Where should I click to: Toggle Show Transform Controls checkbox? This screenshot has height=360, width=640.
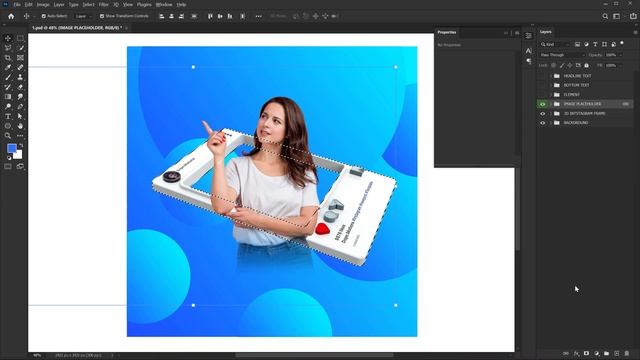(102, 16)
